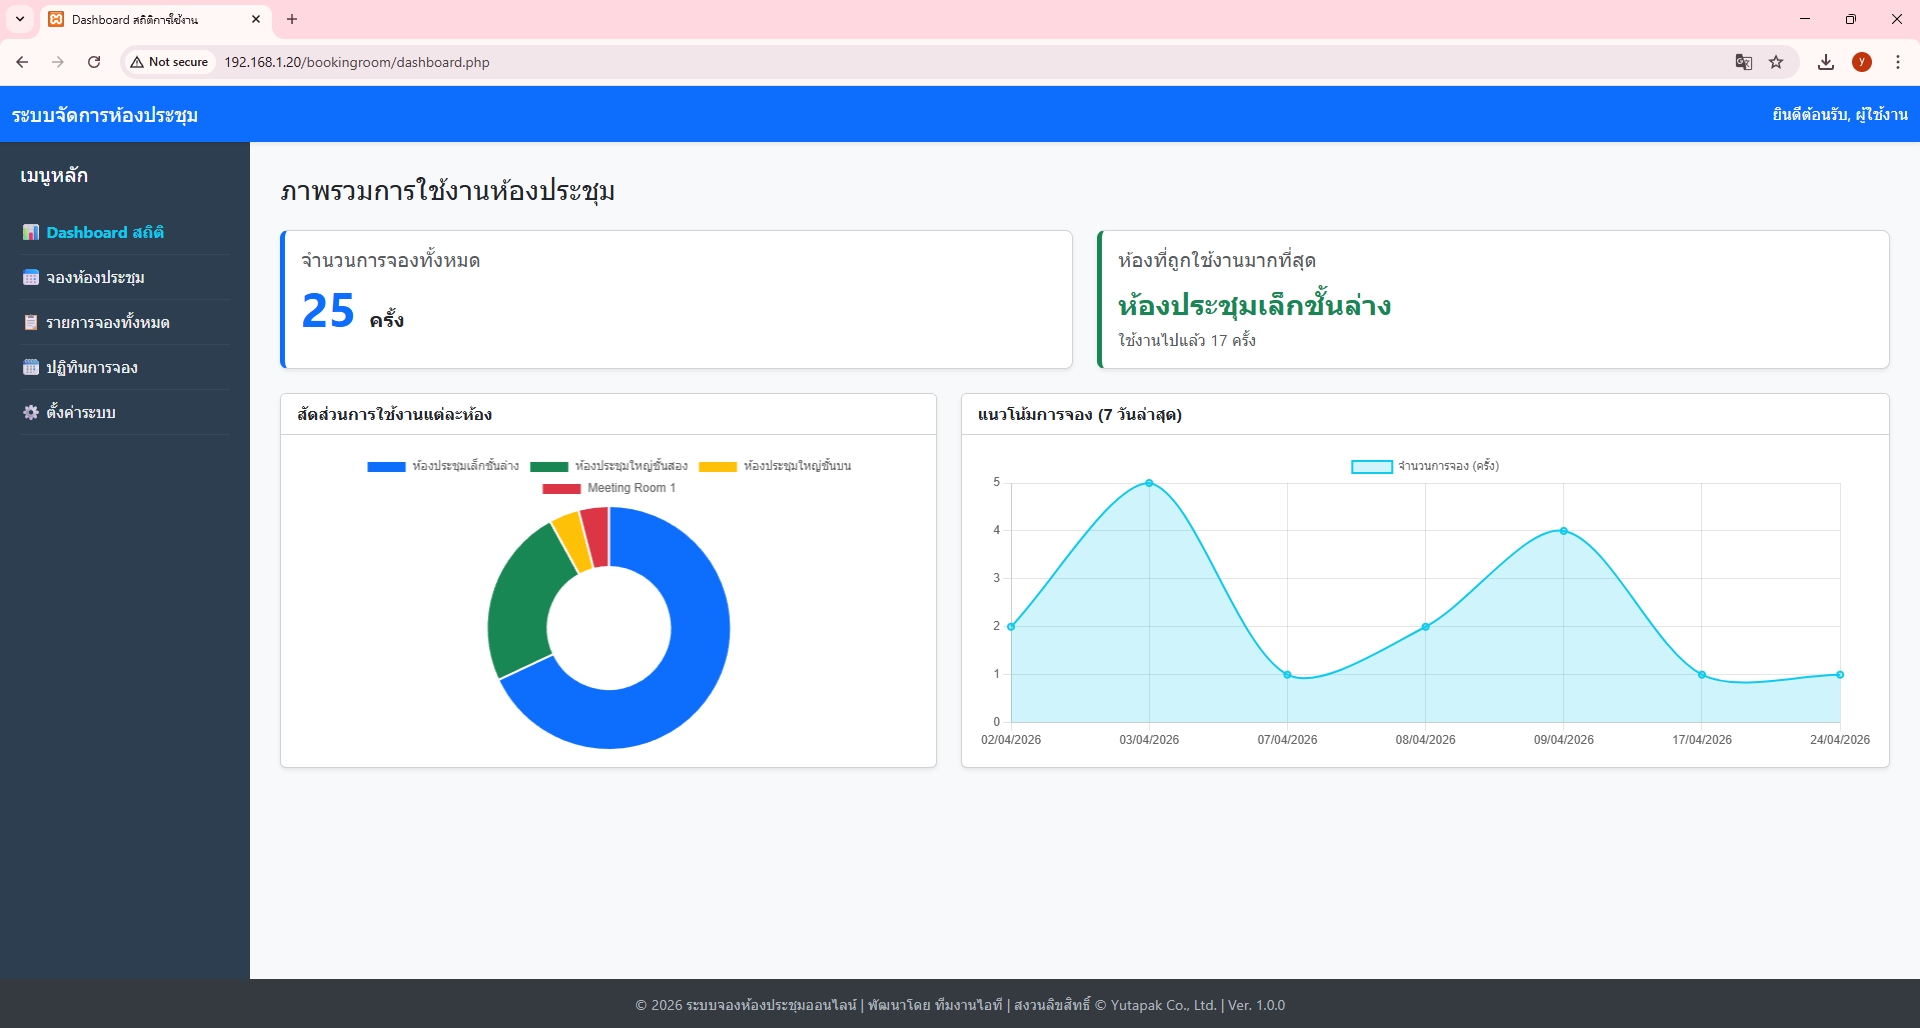This screenshot has width=1920, height=1028.
Task: Click the total bookings count 25
Action: coord(328,311)
